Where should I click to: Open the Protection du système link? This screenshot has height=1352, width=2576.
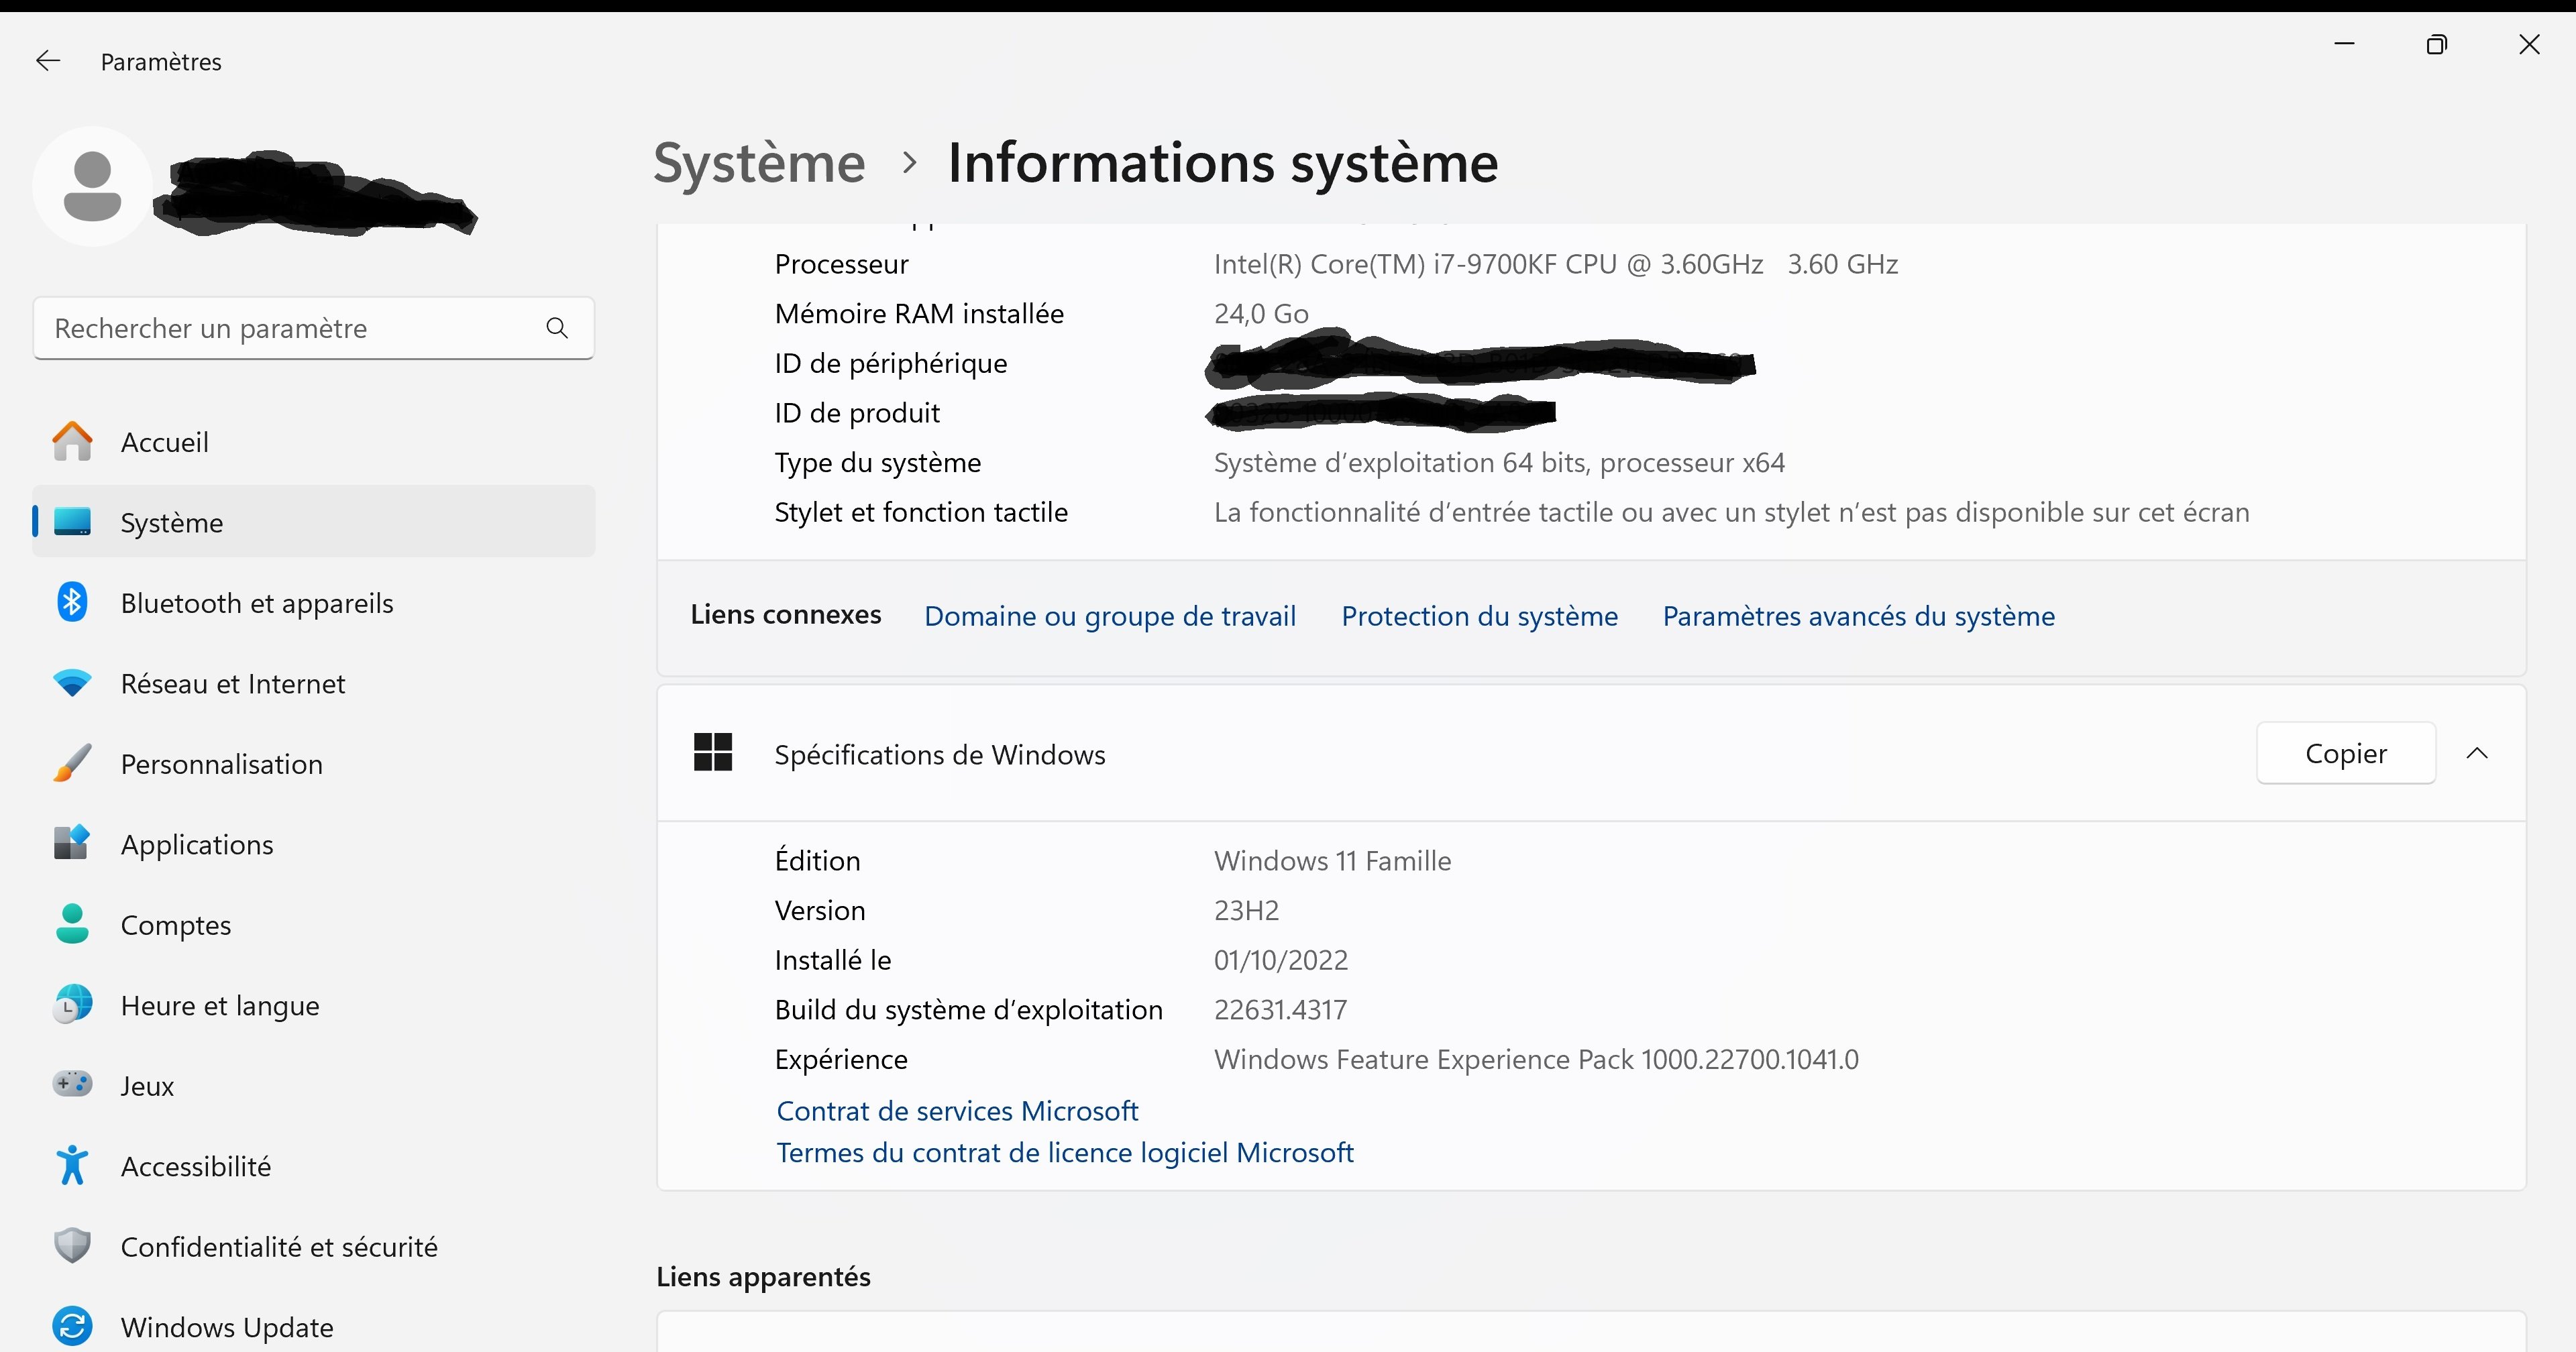[x=1479, y=616]
